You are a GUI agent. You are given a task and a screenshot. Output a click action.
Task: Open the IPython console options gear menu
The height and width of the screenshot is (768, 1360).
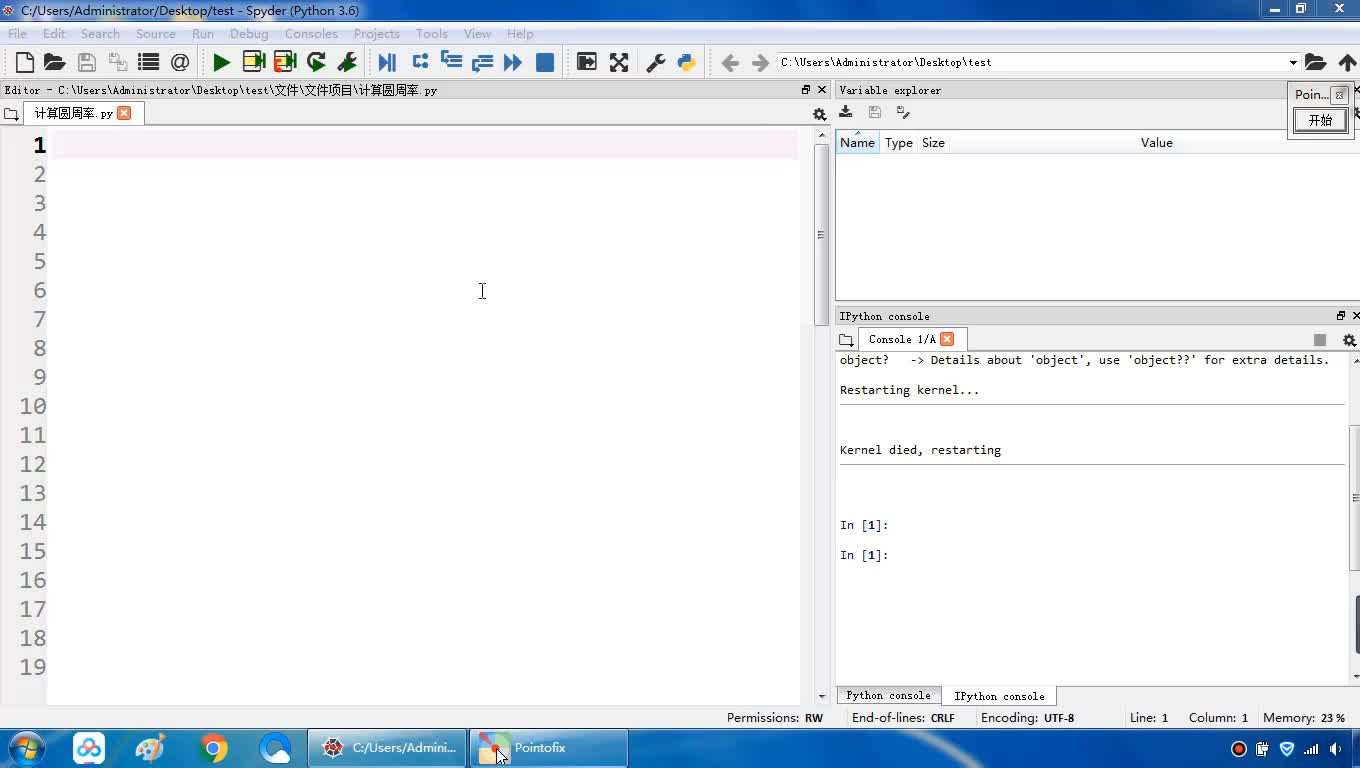(x=1349, y=340)
